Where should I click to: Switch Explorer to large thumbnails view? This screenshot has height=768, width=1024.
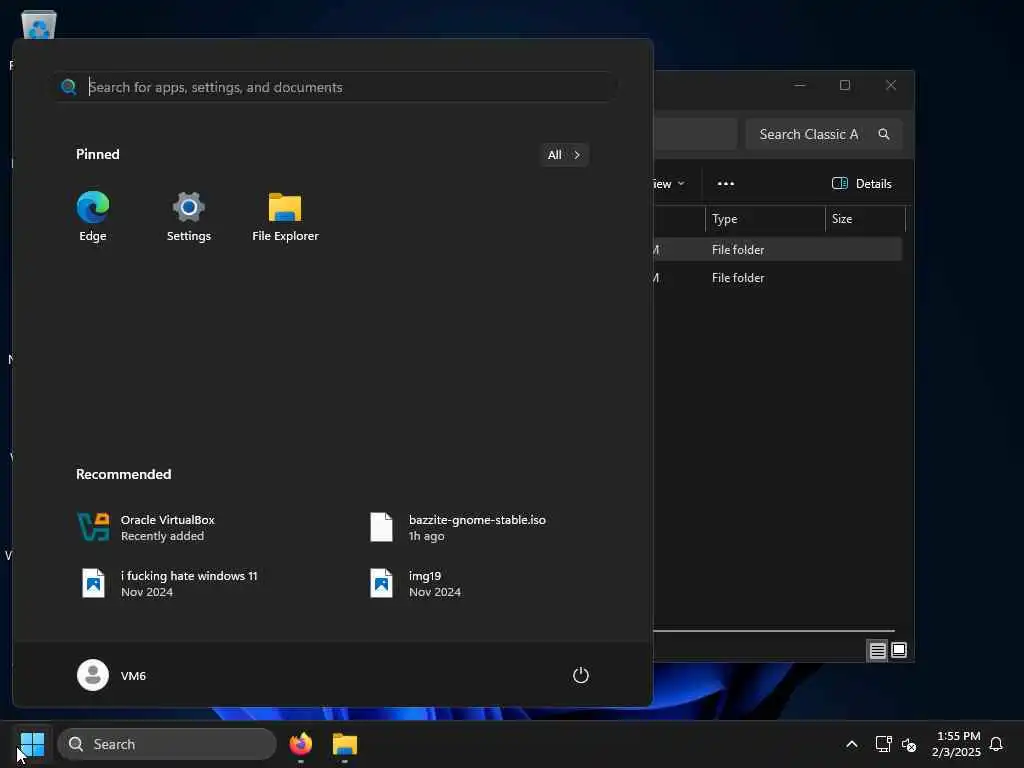point(899,650)
